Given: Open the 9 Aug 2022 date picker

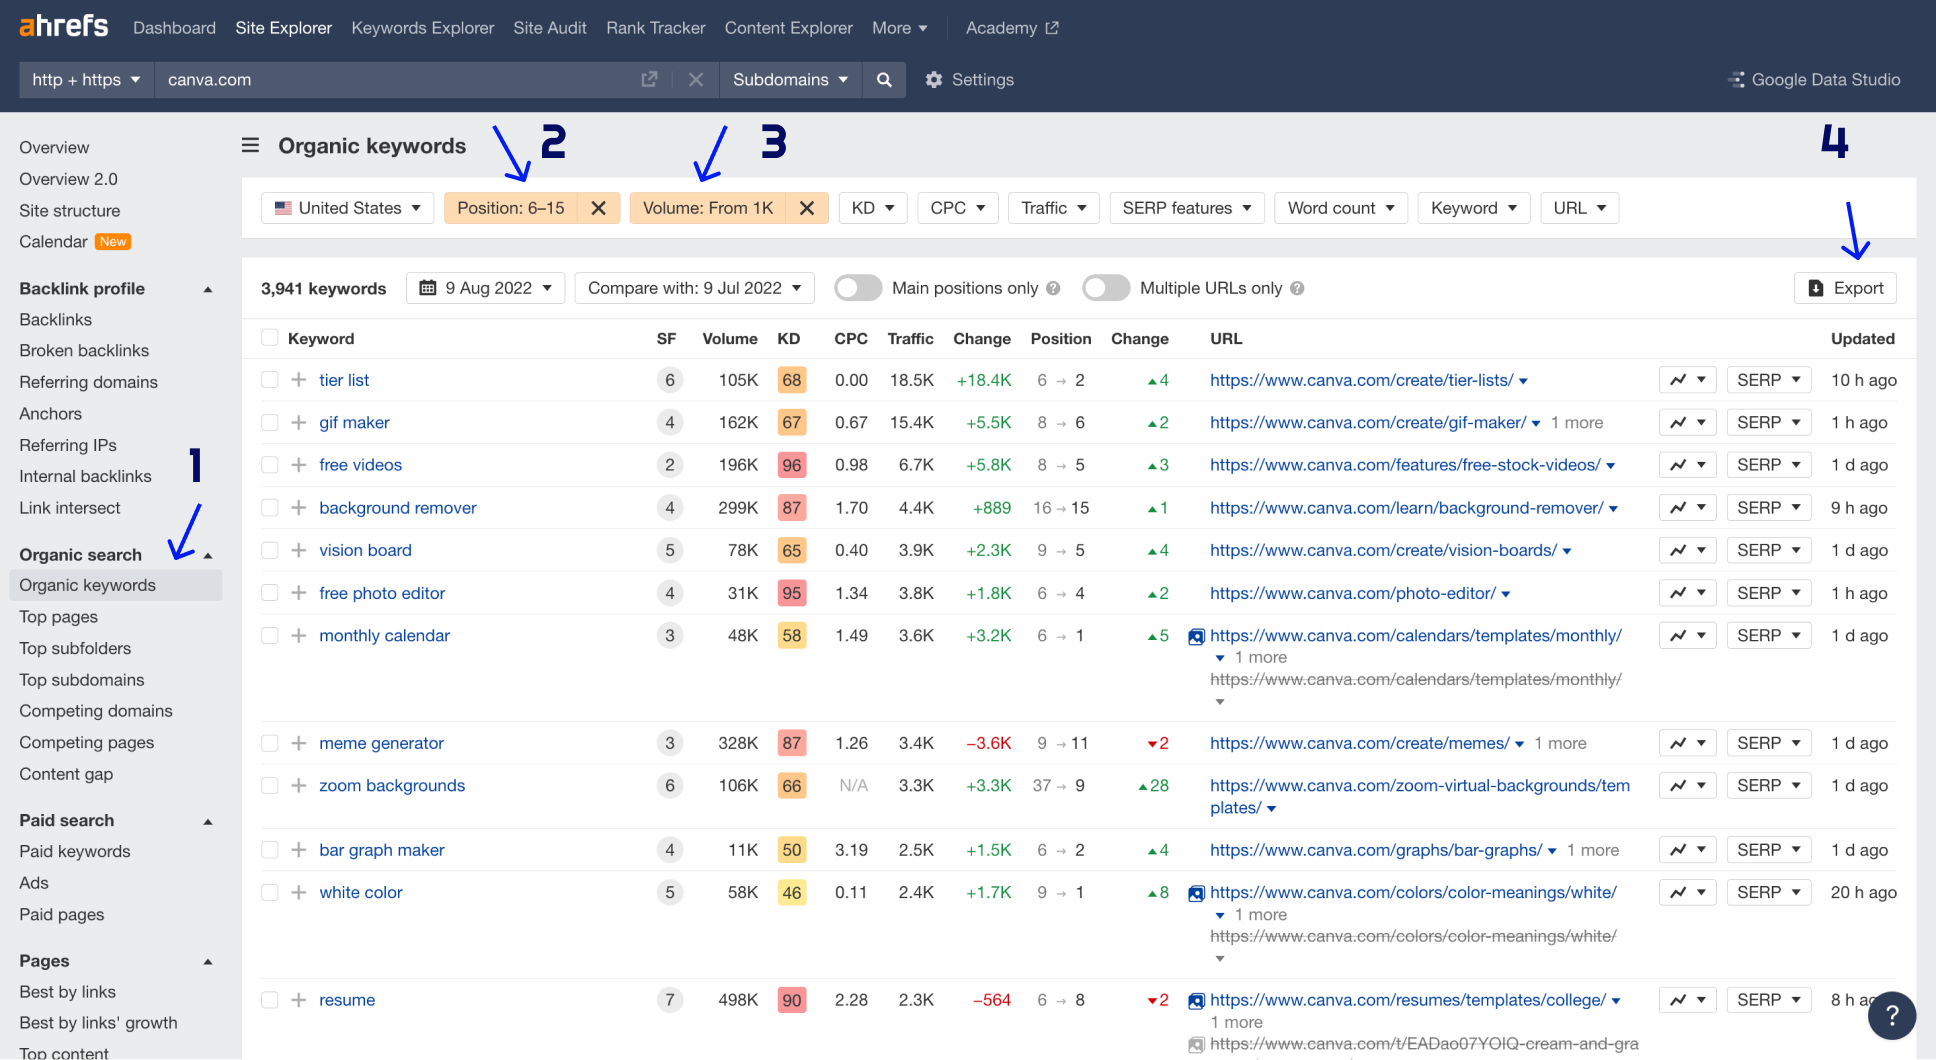Looking at the screenshot, I should pyautogui.click(x=486, y=288).
